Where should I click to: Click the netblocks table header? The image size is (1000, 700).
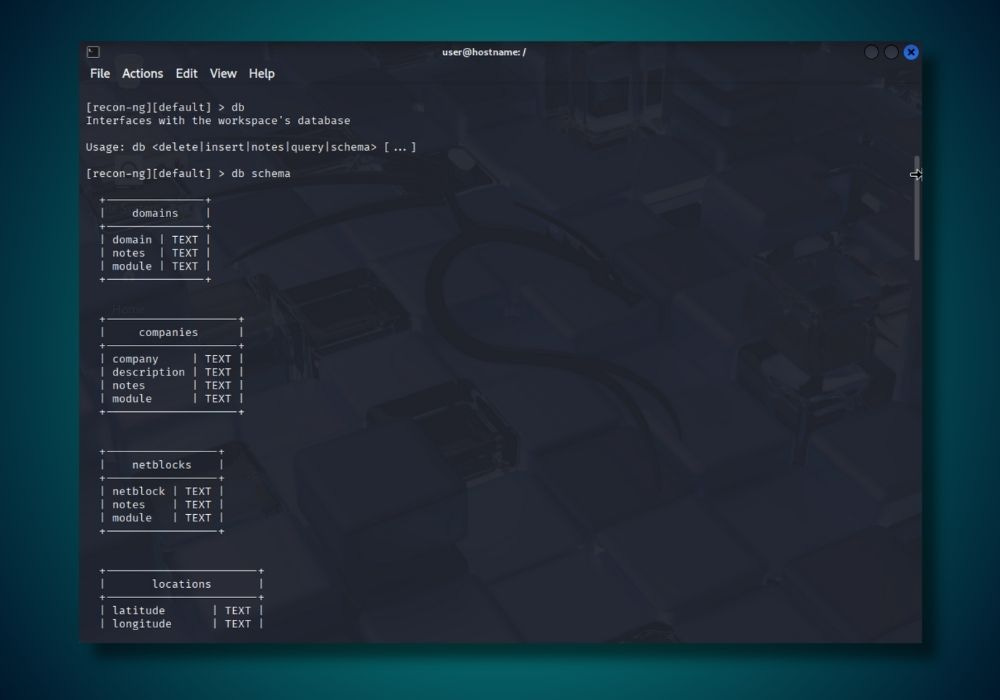pyautogui.click(x=160, y=464)
